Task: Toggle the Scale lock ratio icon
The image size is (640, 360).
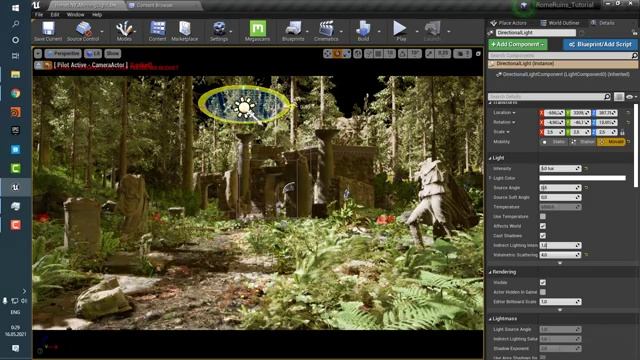Action: point(622,132)
